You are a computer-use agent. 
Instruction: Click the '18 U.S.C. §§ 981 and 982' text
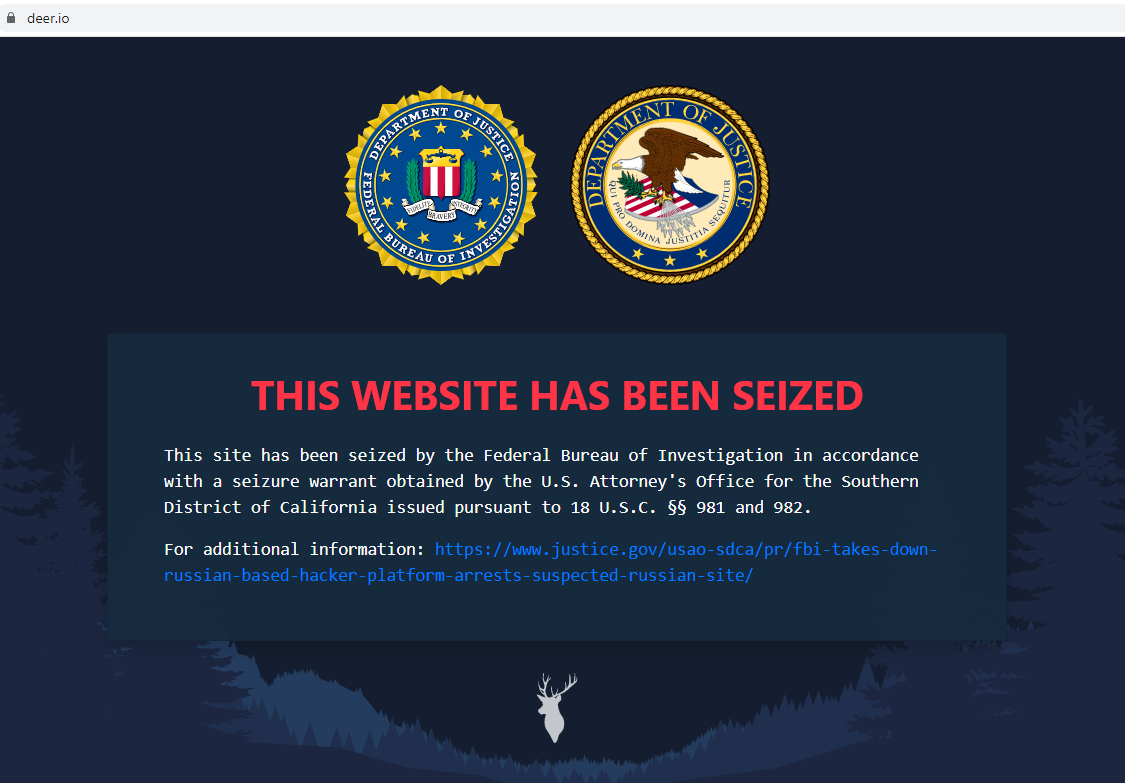tap(690, 507)
